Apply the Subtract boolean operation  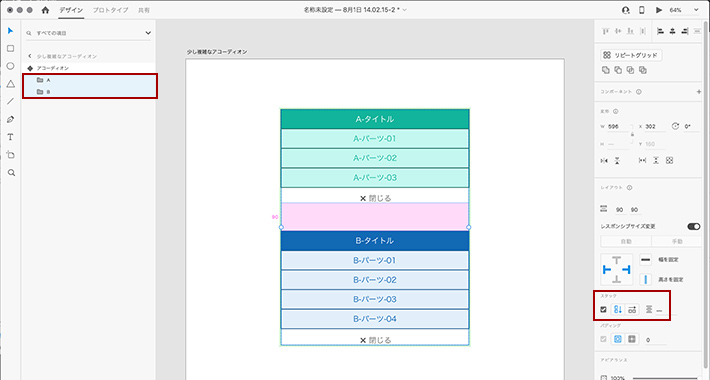pyautogui.click(x=618, y=70)
